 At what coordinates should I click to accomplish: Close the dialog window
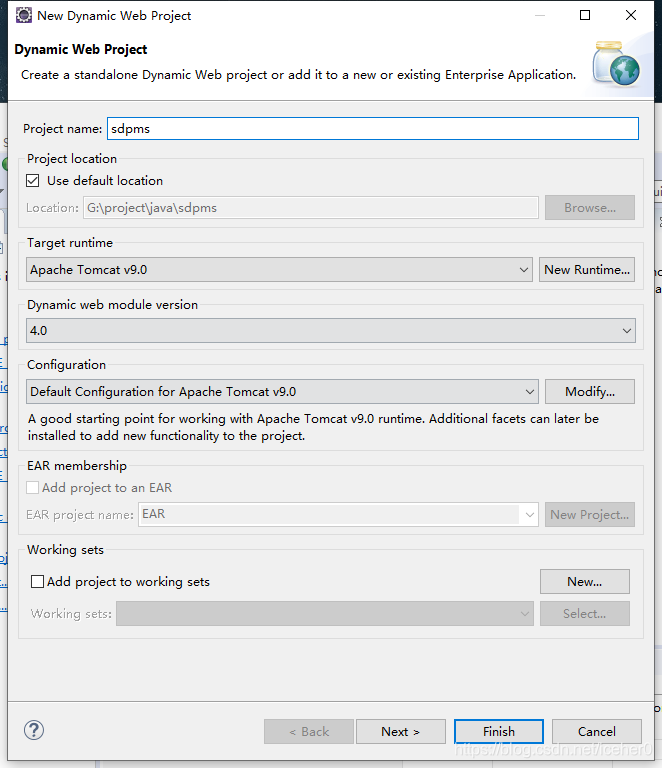pyautogui.click(x=631, y=15)
